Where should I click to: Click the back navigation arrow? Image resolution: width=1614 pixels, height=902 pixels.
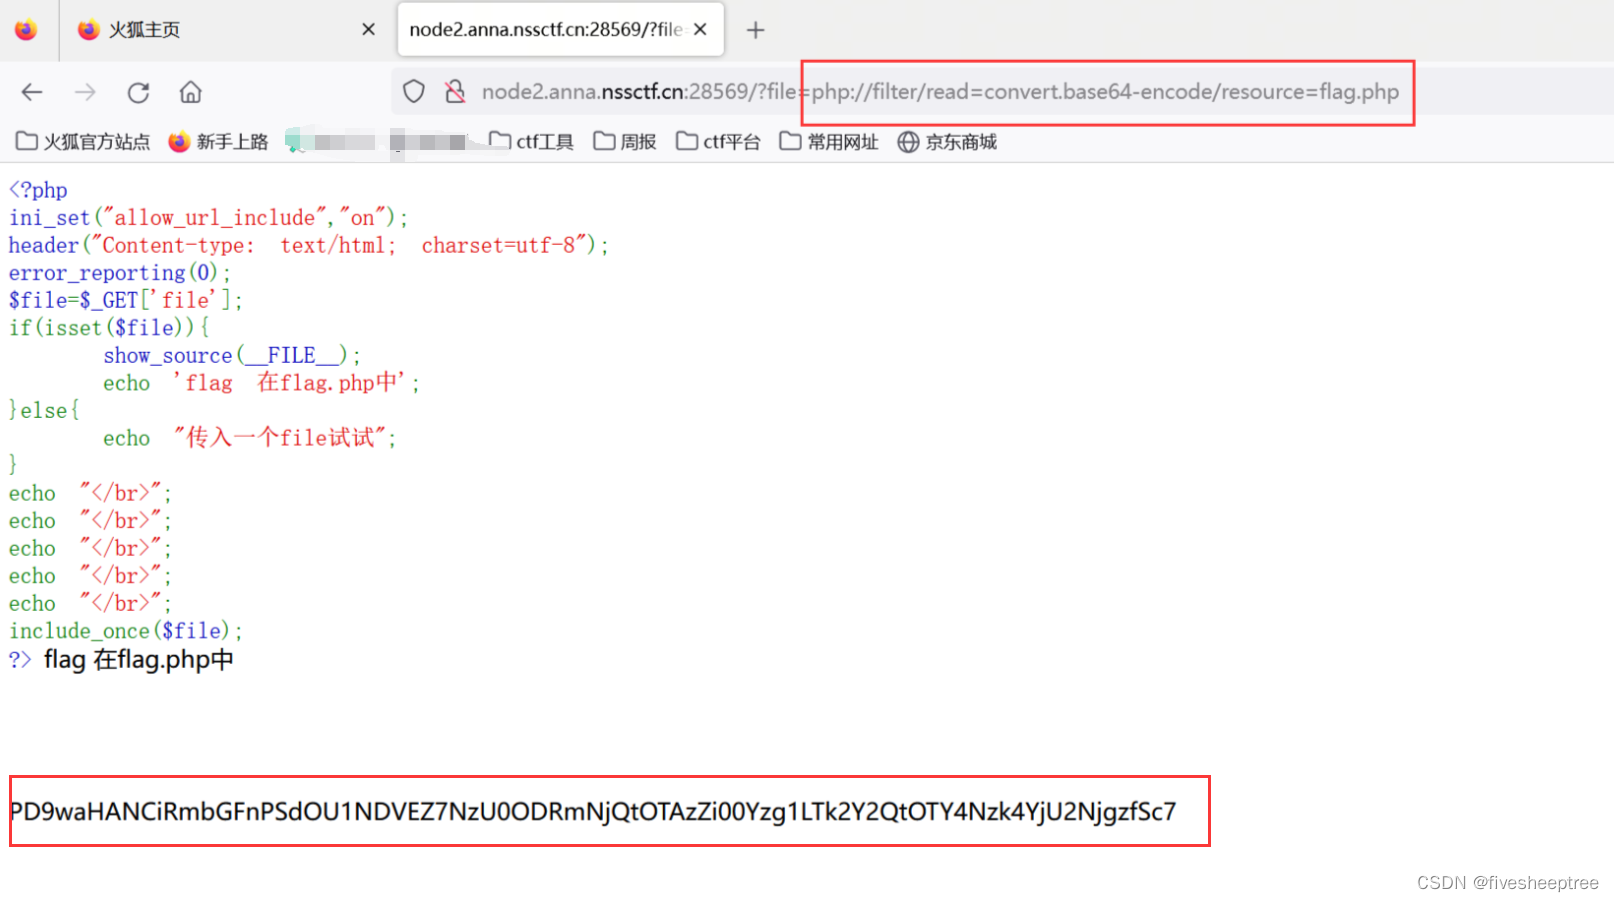click(31, 92)
